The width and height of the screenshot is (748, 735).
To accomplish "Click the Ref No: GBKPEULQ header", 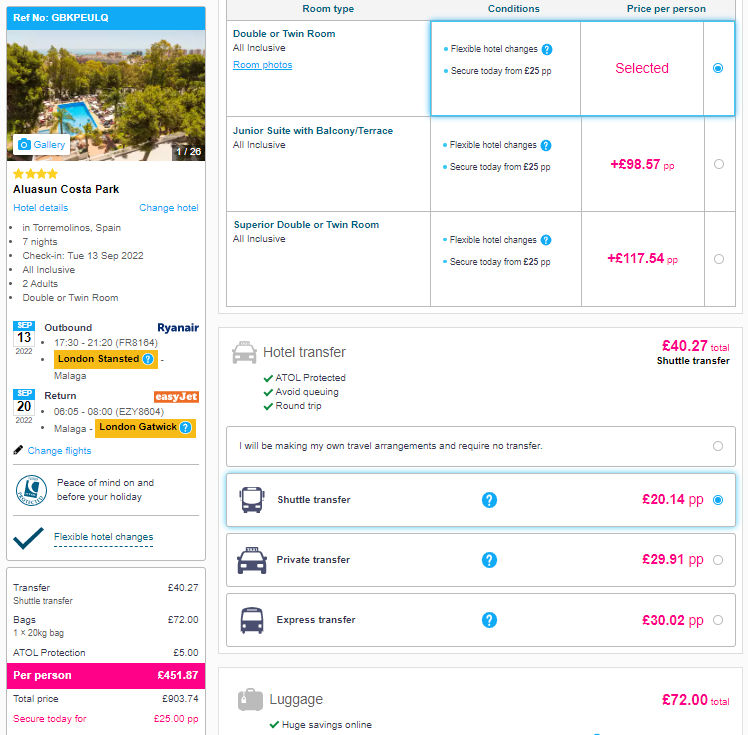I will tap(106, 18).
